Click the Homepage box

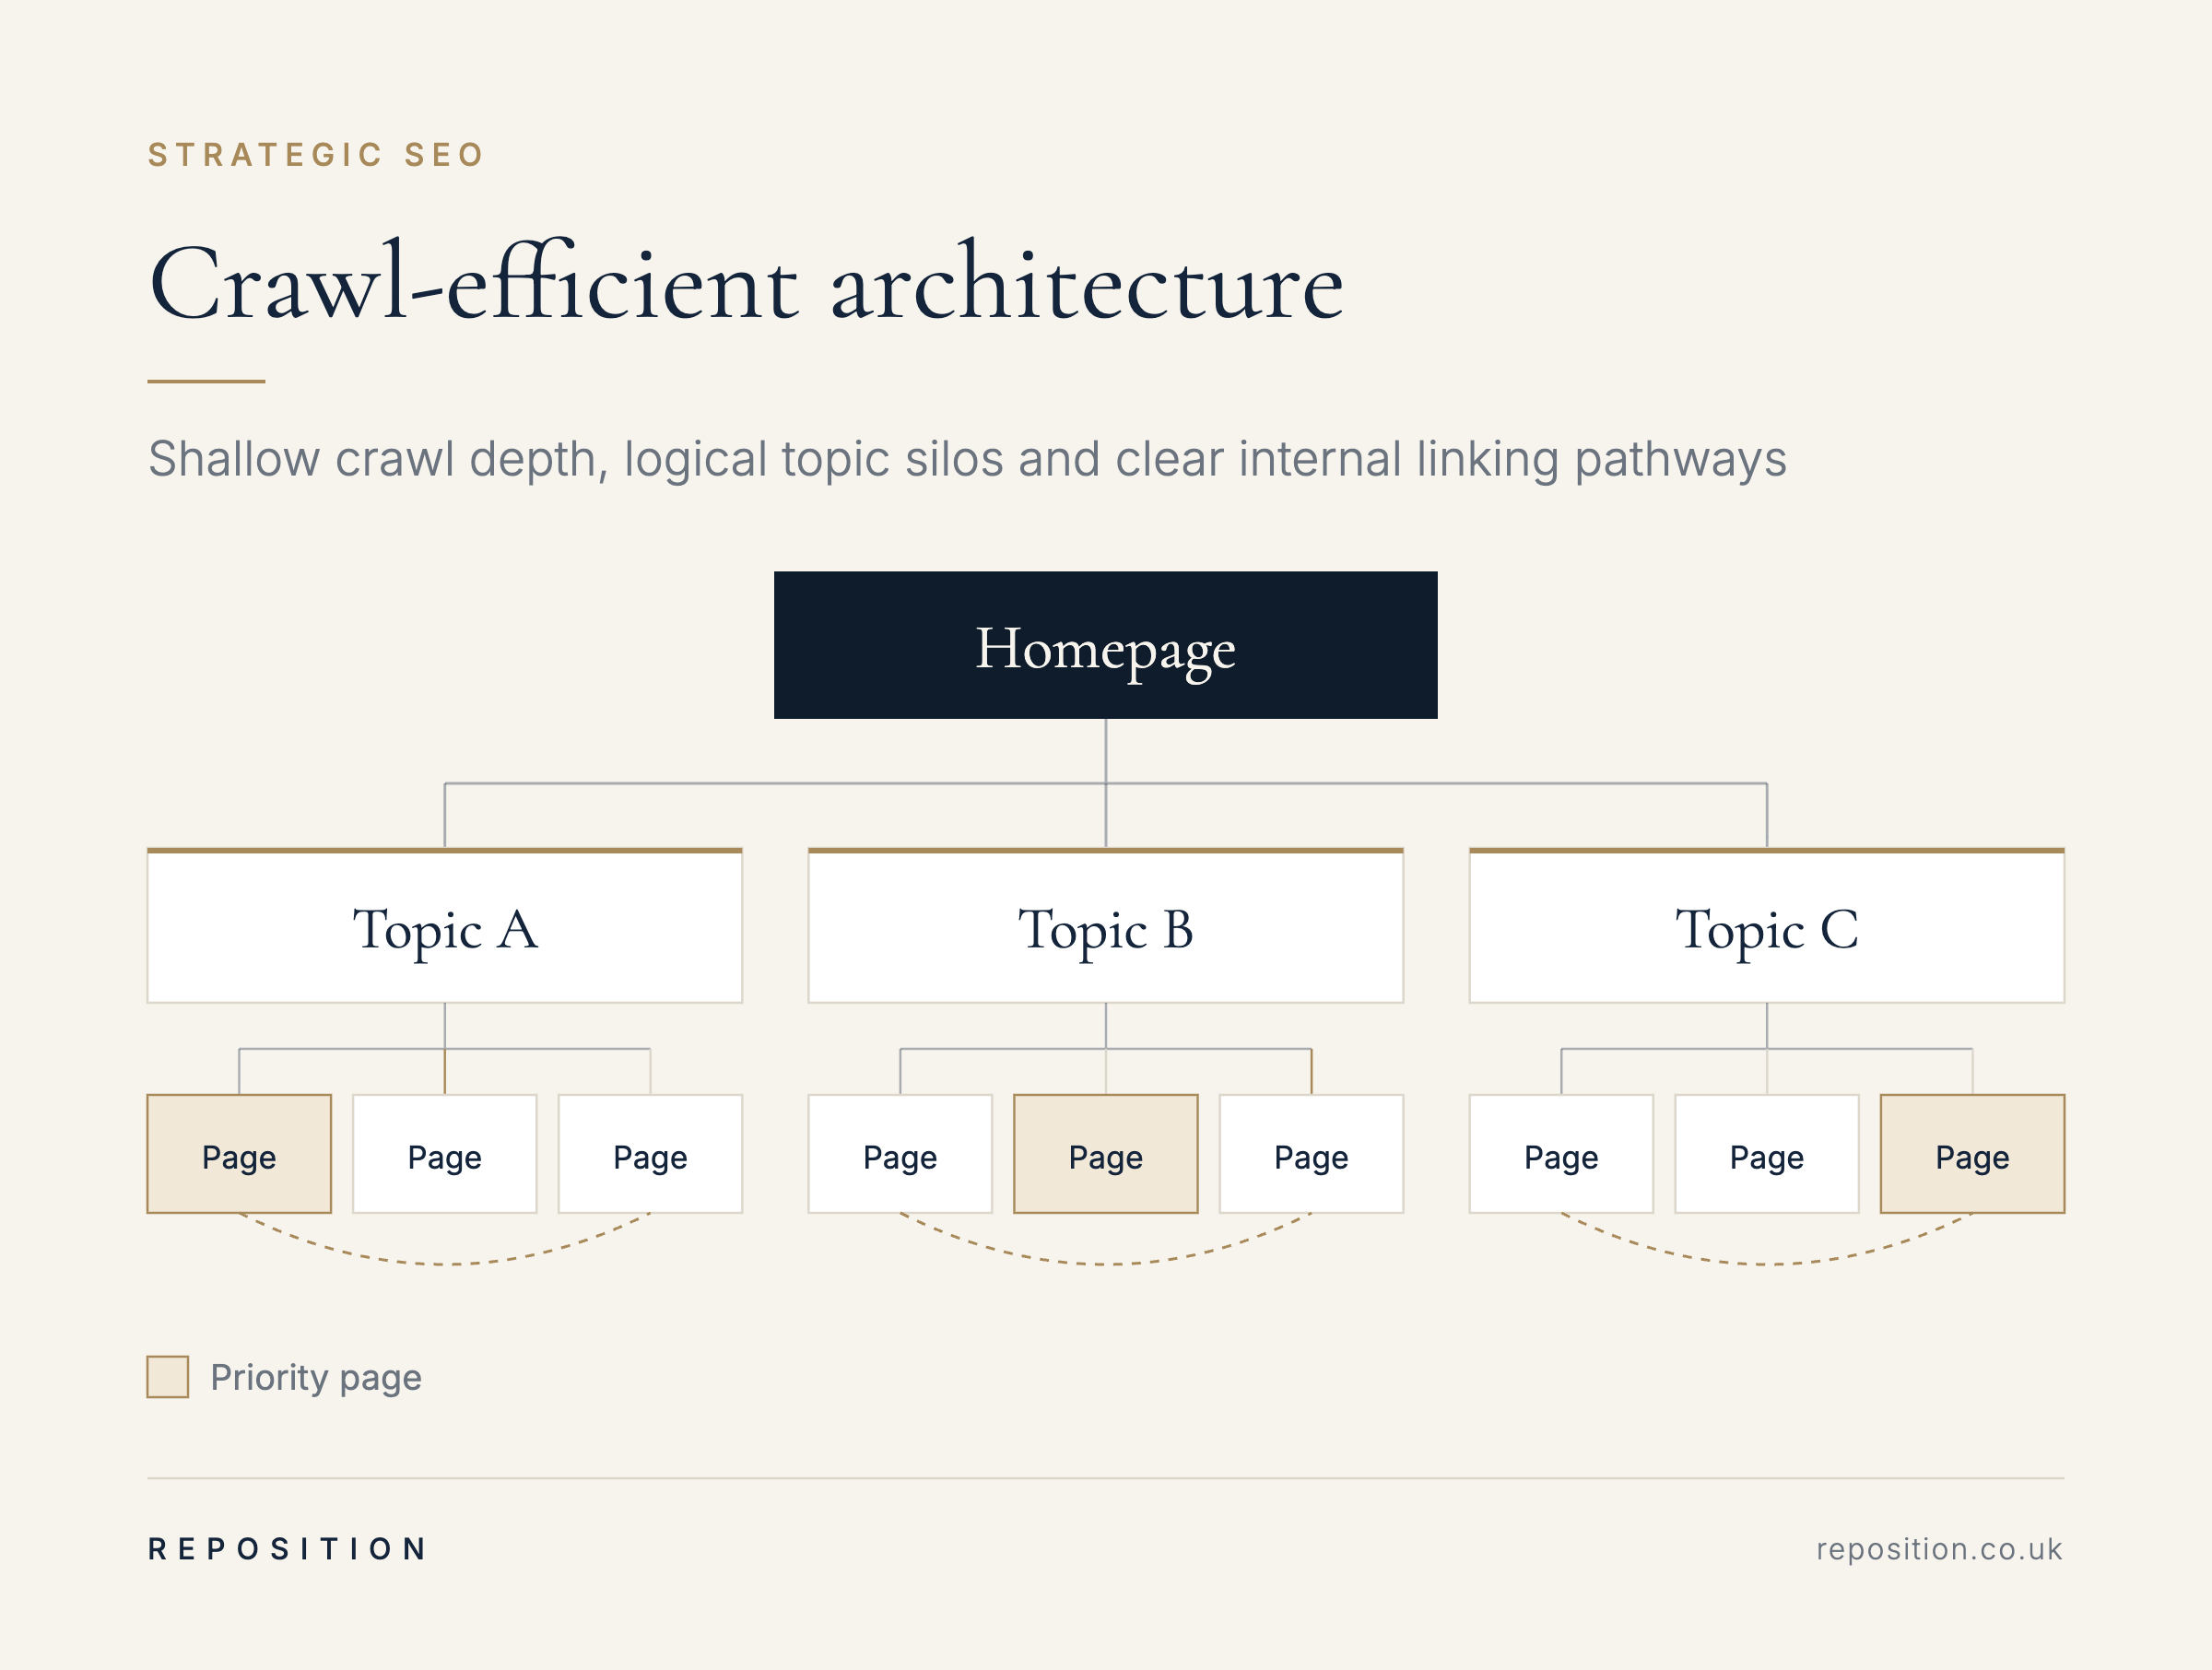(1105, 645)
